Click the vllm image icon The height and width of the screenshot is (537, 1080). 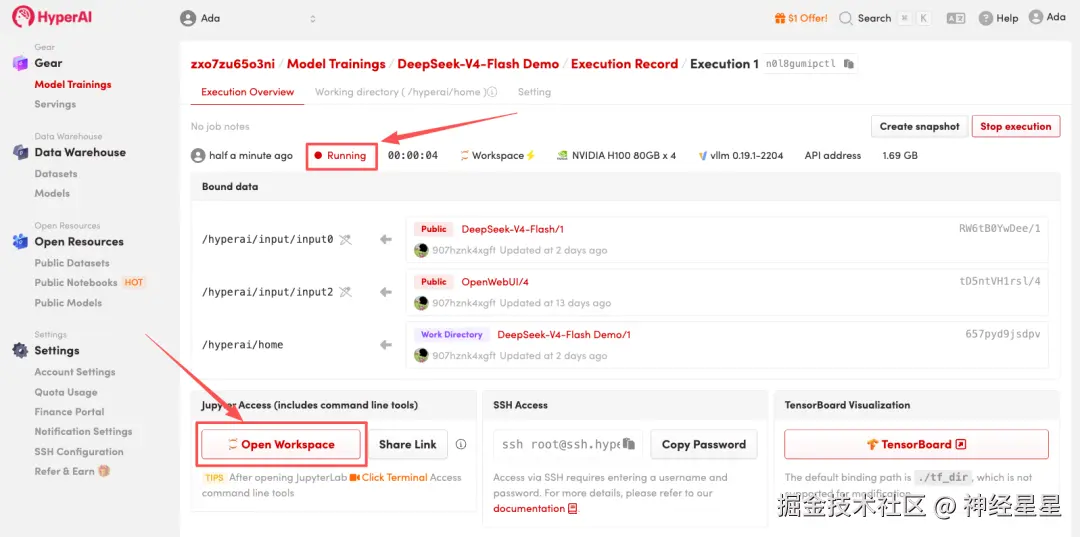703,156
